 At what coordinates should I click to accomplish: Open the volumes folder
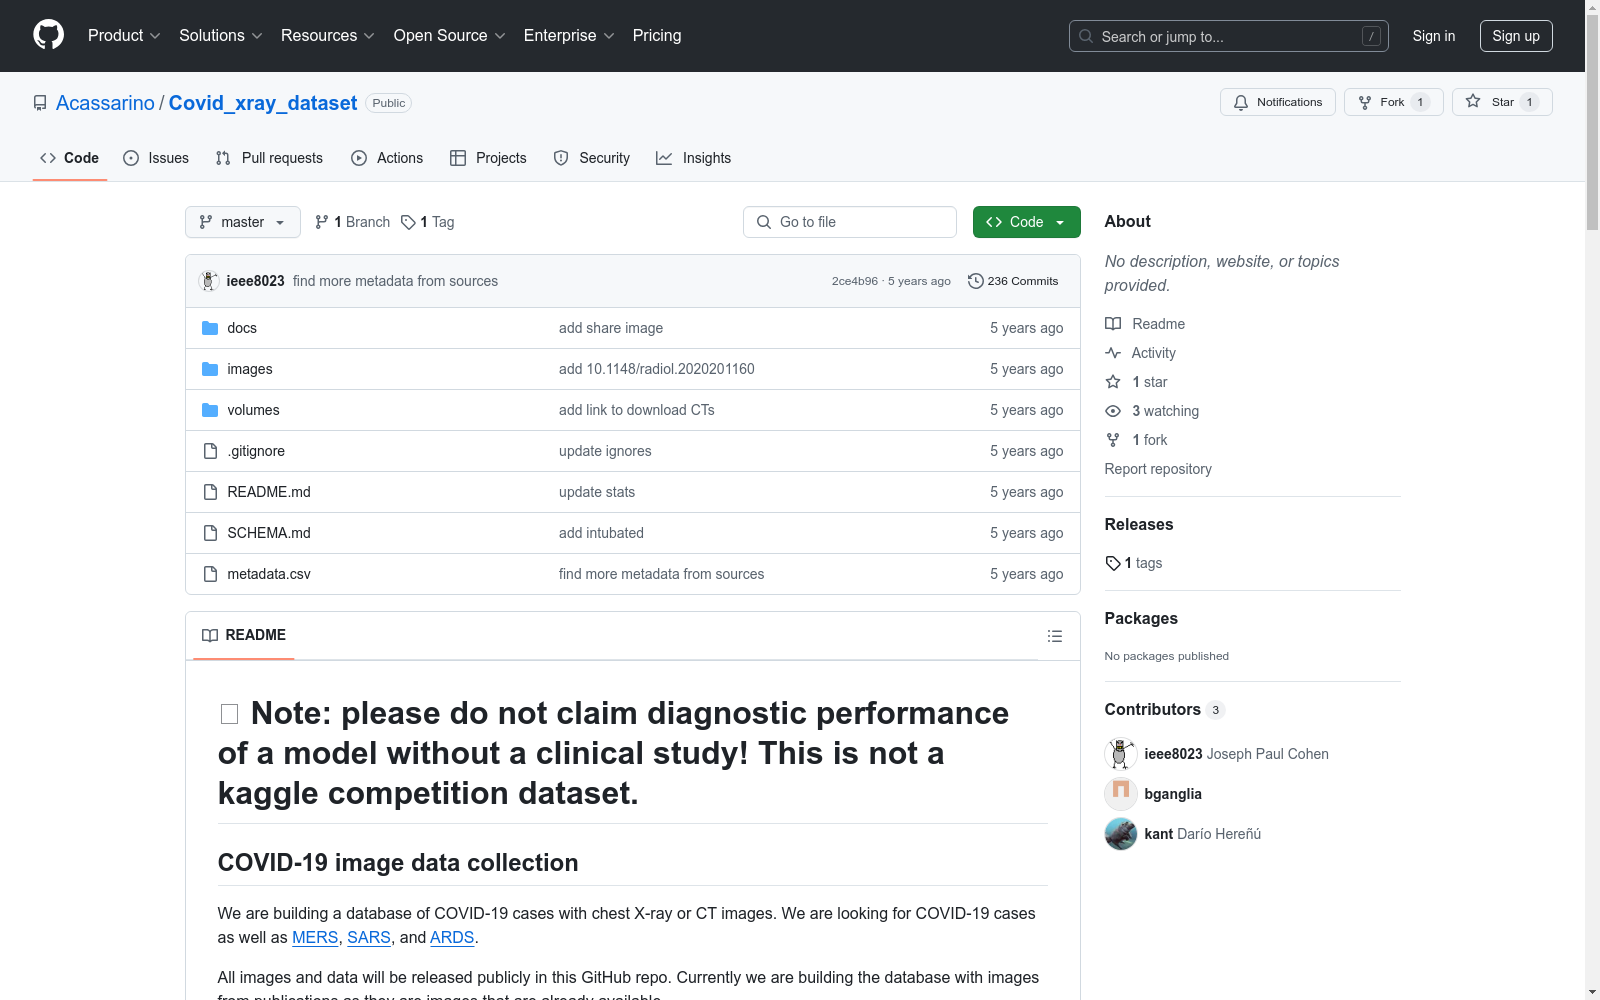pos(253,410)
